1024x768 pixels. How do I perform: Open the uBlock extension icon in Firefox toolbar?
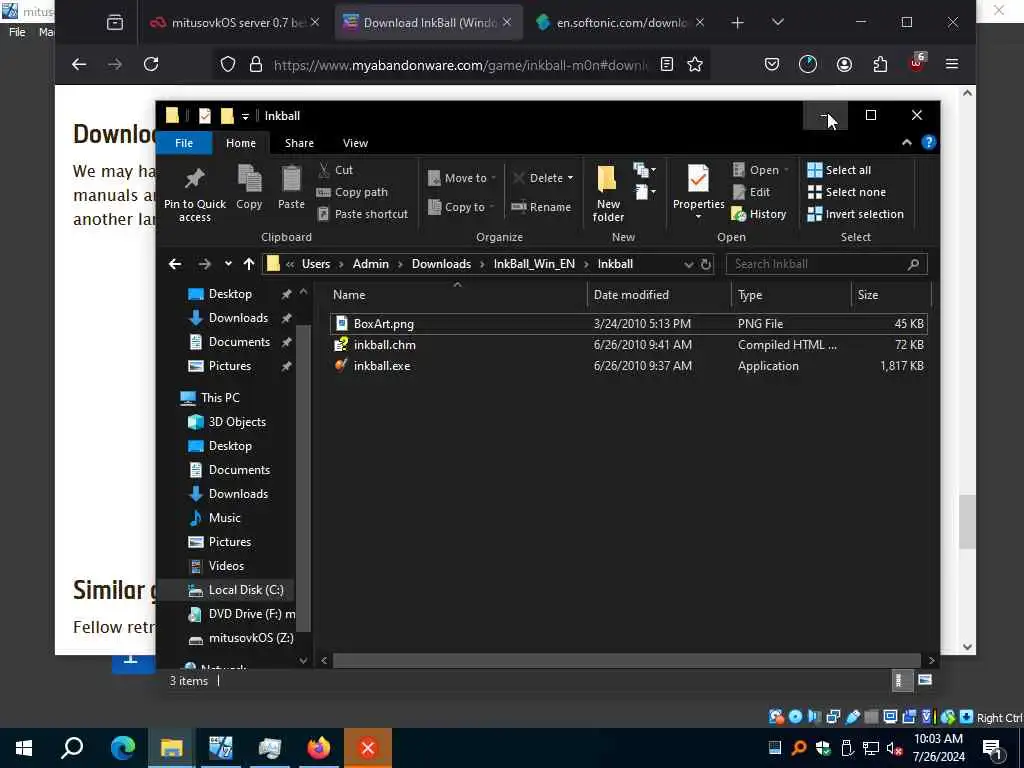[x=916, y=63]
